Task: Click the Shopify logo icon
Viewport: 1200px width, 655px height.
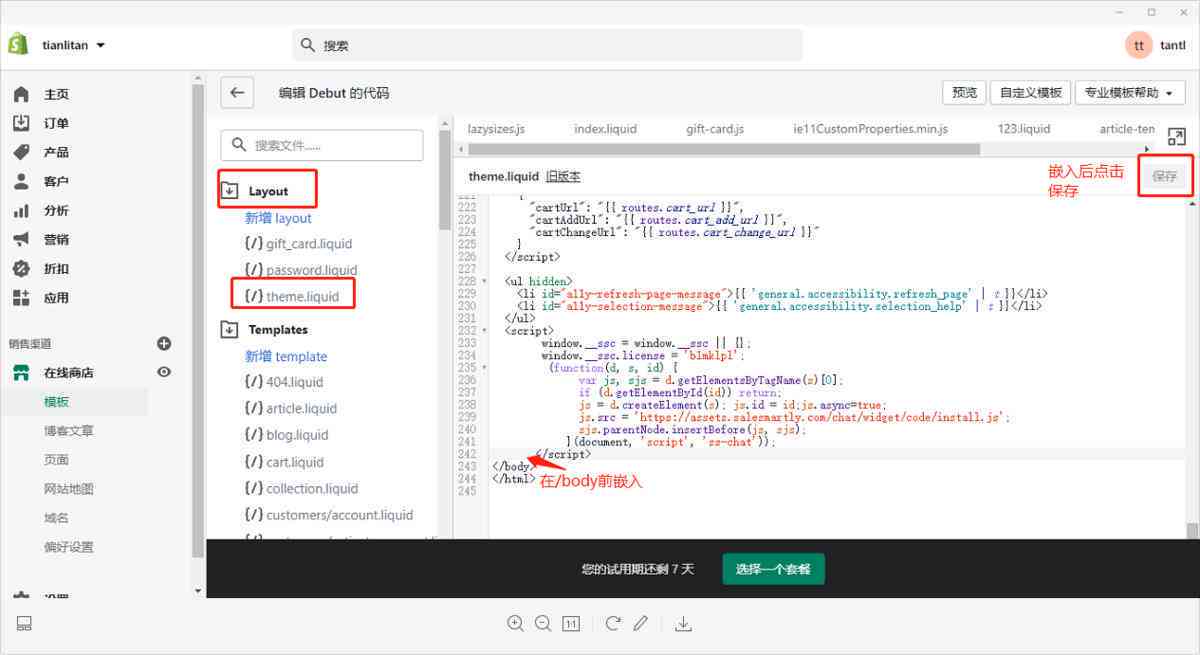Action: coord(18,45)
